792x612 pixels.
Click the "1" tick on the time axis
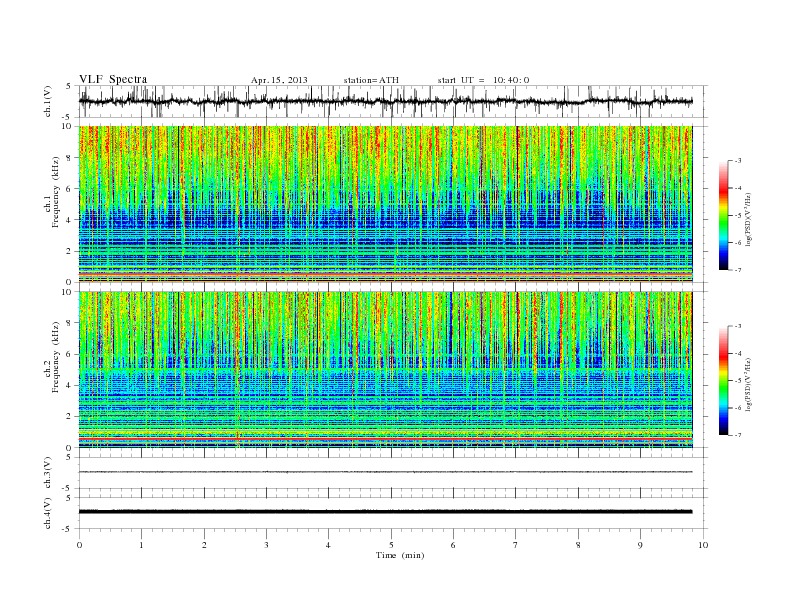pyautogui.click(x=141, y=545)
